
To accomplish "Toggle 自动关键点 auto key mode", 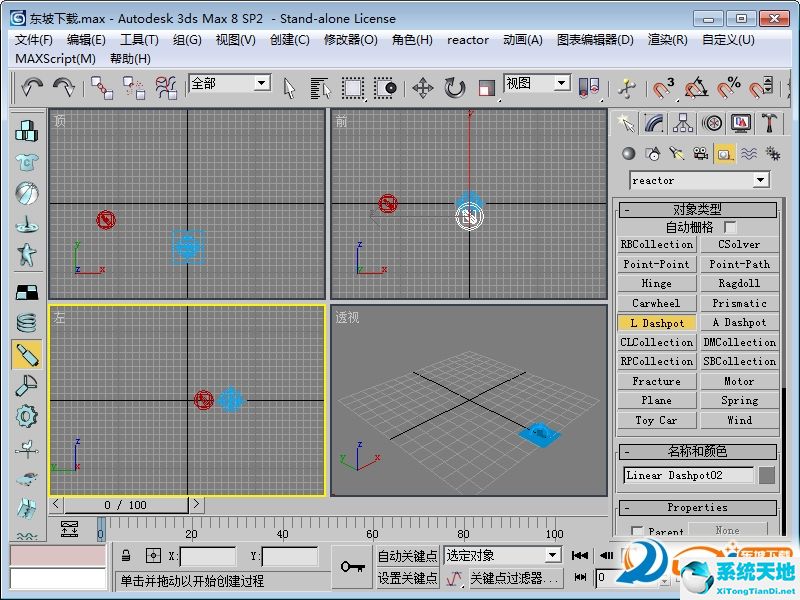I will point(408,556).
